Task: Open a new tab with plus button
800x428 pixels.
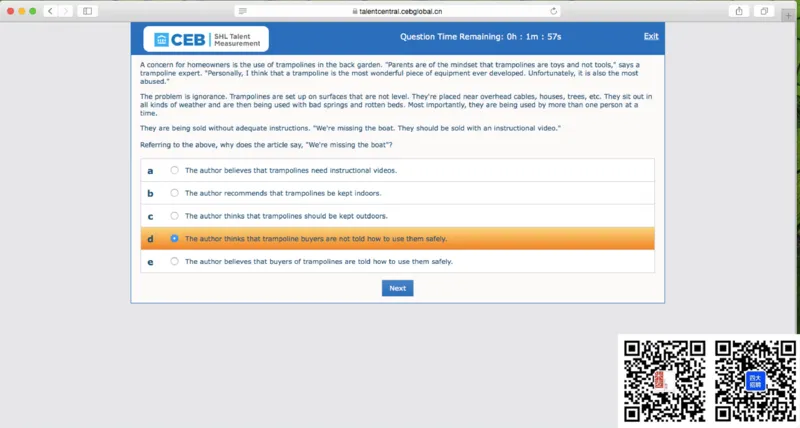Action: tap(790, 17)
